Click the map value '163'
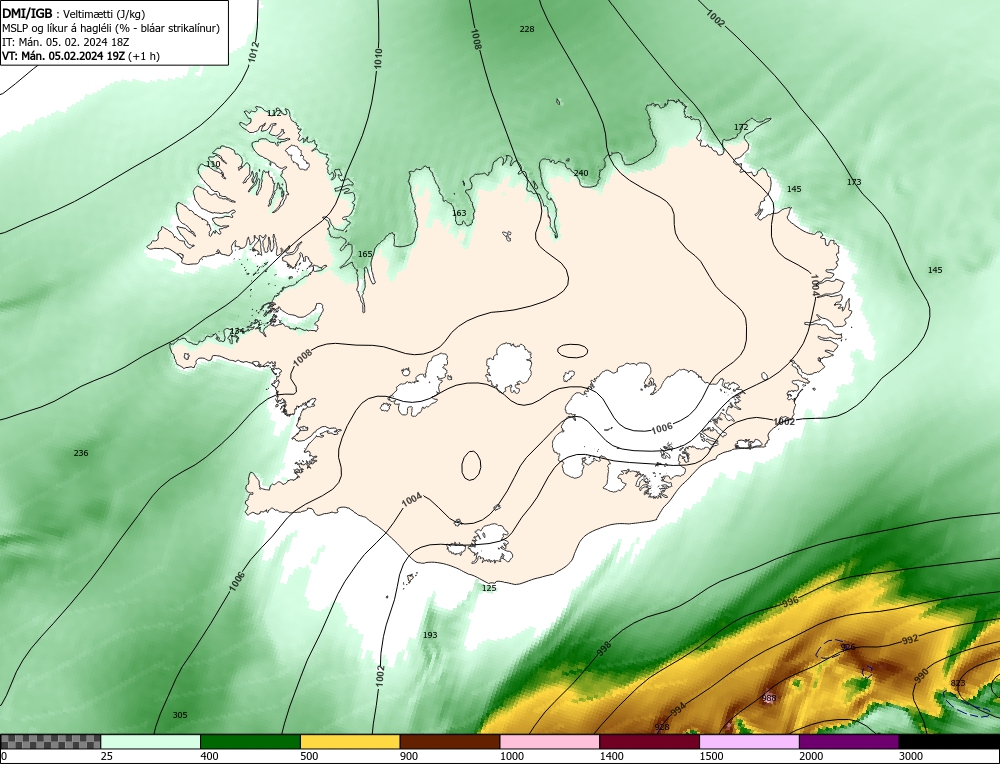Viewport: 1000px width, 764px height. [459, 213]
